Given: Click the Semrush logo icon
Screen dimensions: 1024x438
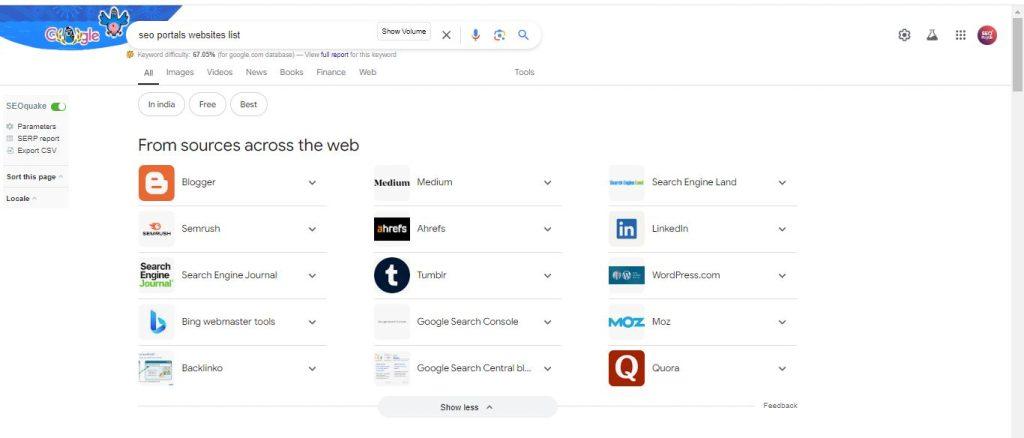Looking at the screenshot, I should coord(157,229).
